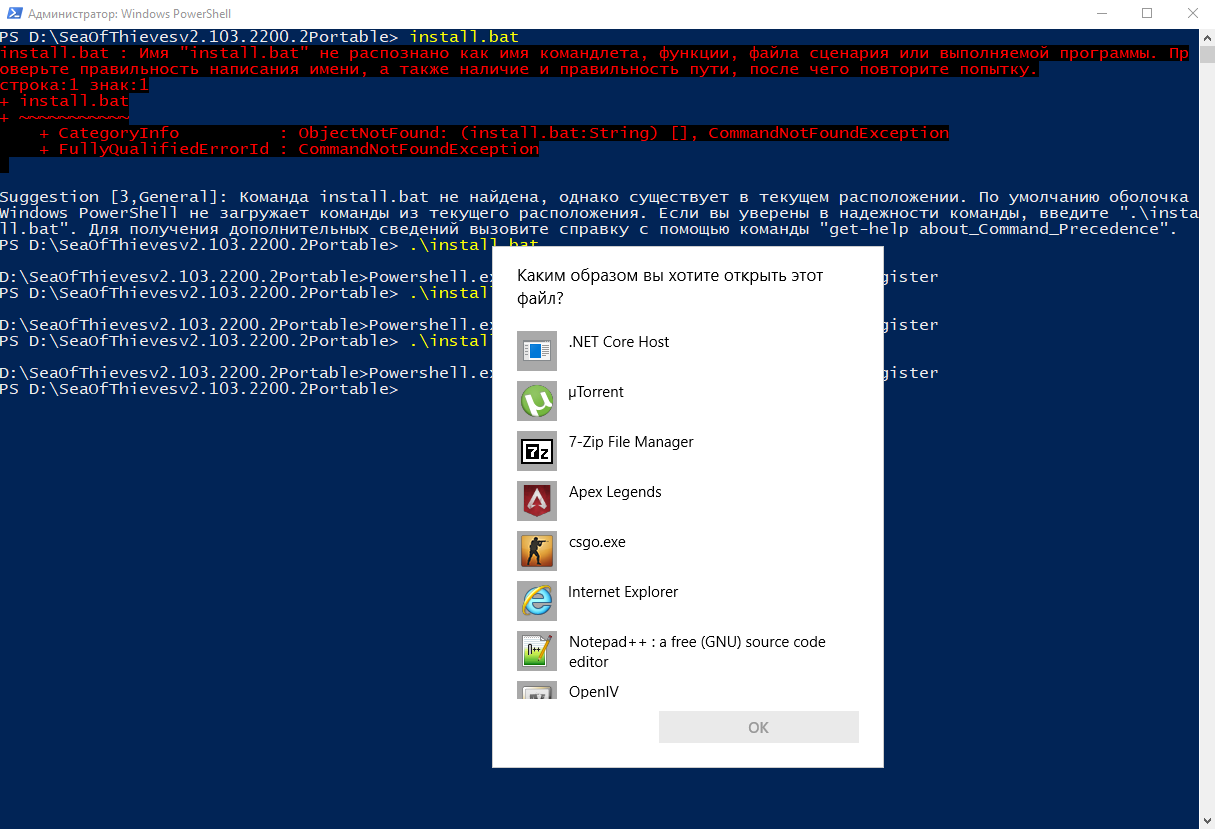Viewport: 1215px width, 829px height.
Task: Click the "µTorrent" app name
Action: 596,392
